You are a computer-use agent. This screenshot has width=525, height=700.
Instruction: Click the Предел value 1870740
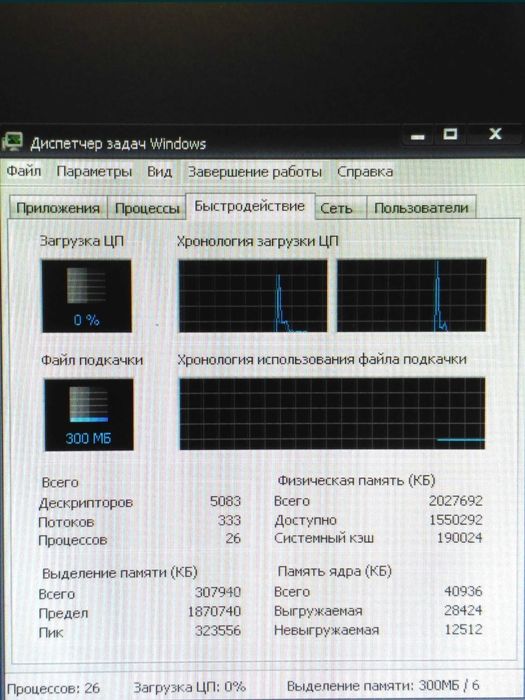coord(215,611)
